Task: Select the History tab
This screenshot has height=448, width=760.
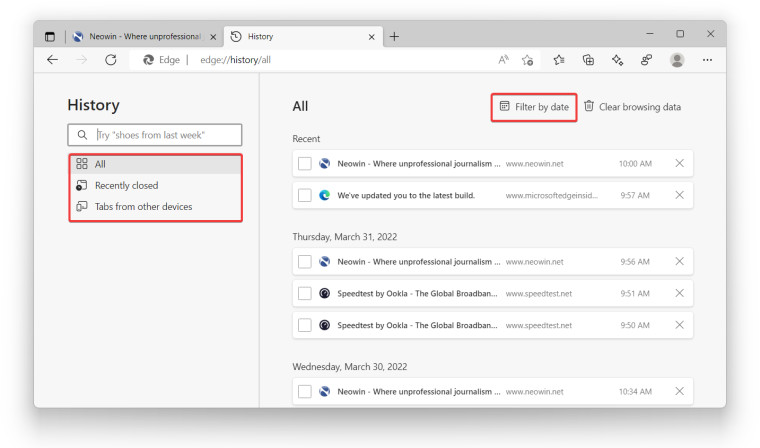Action: 303,36
